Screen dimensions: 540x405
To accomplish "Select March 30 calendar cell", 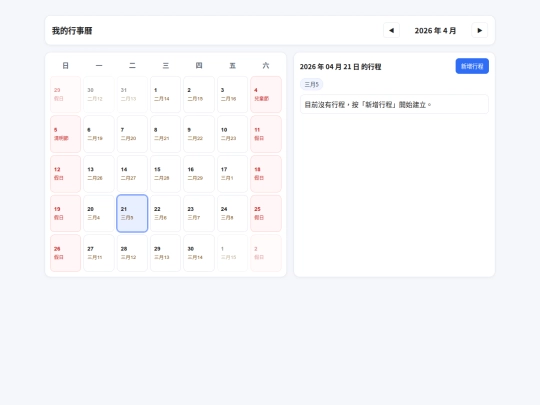I will 99,94.
